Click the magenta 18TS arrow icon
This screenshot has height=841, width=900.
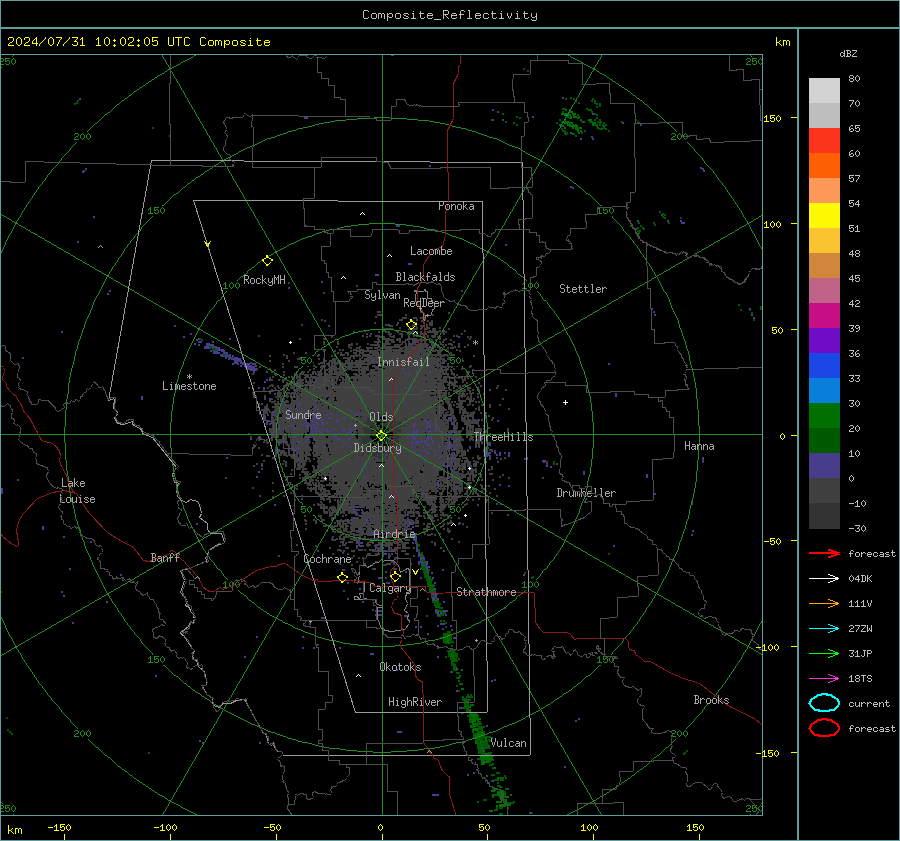coord(824,679)
